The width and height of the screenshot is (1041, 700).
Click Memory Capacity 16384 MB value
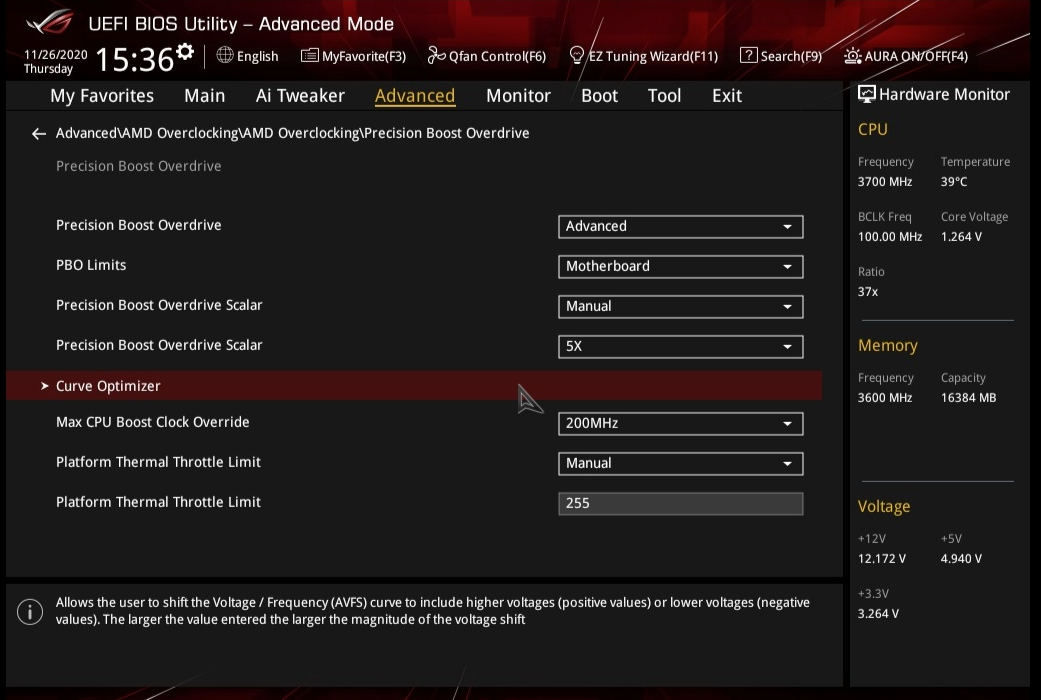(969, 397)
